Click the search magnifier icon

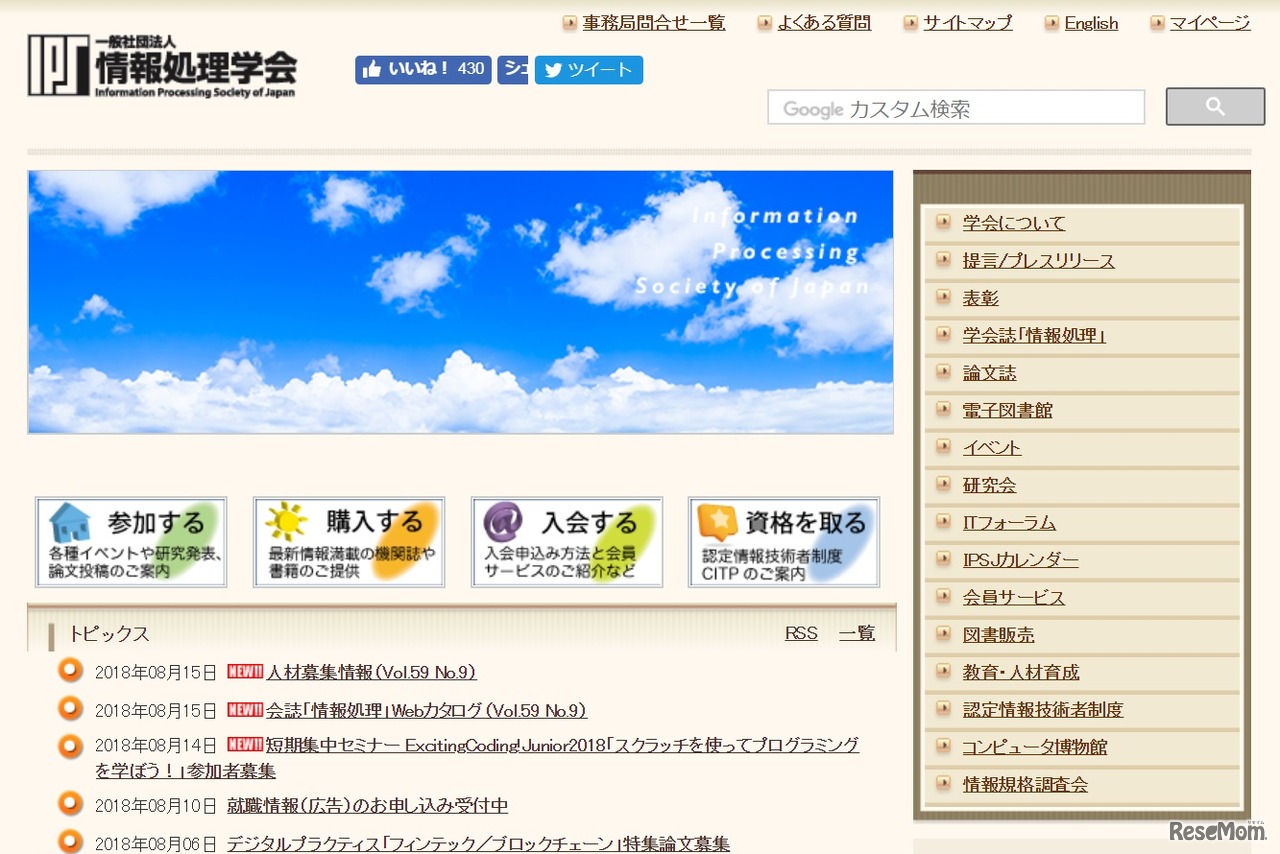pos(1214,106)
